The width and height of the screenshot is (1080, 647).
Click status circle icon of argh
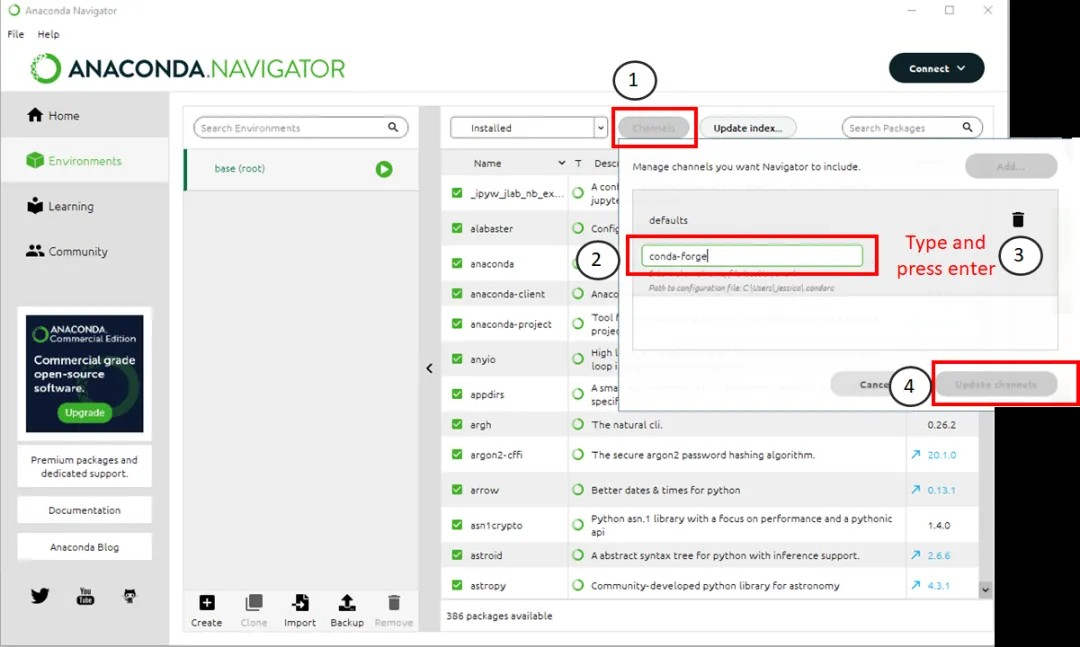point(578,424)
